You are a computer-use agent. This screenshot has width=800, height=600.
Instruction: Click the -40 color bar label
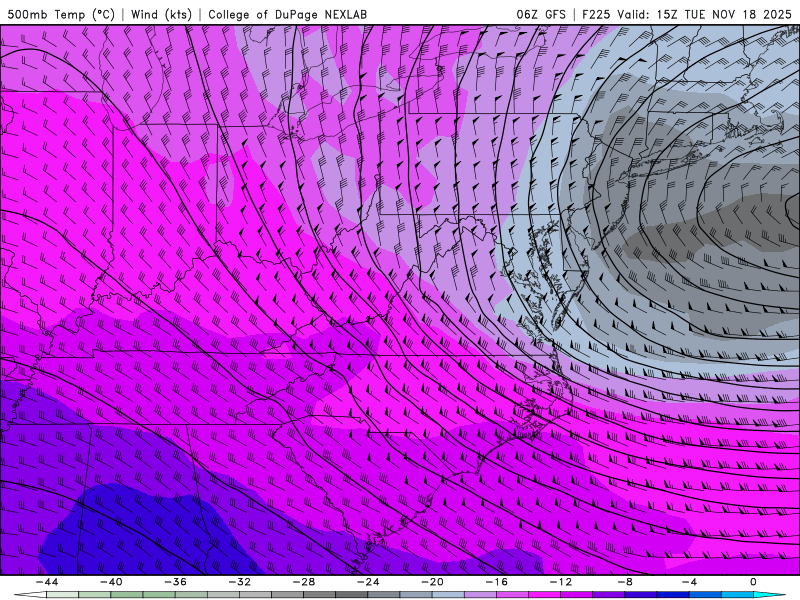111,582
